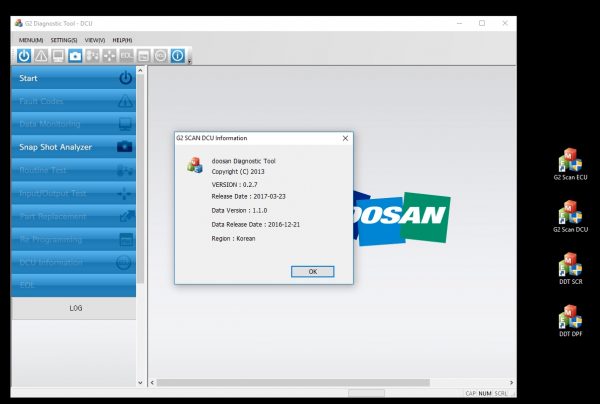600x404 pixels.
Task: Open the VIEW(V) menu
Action: [95, 40]
